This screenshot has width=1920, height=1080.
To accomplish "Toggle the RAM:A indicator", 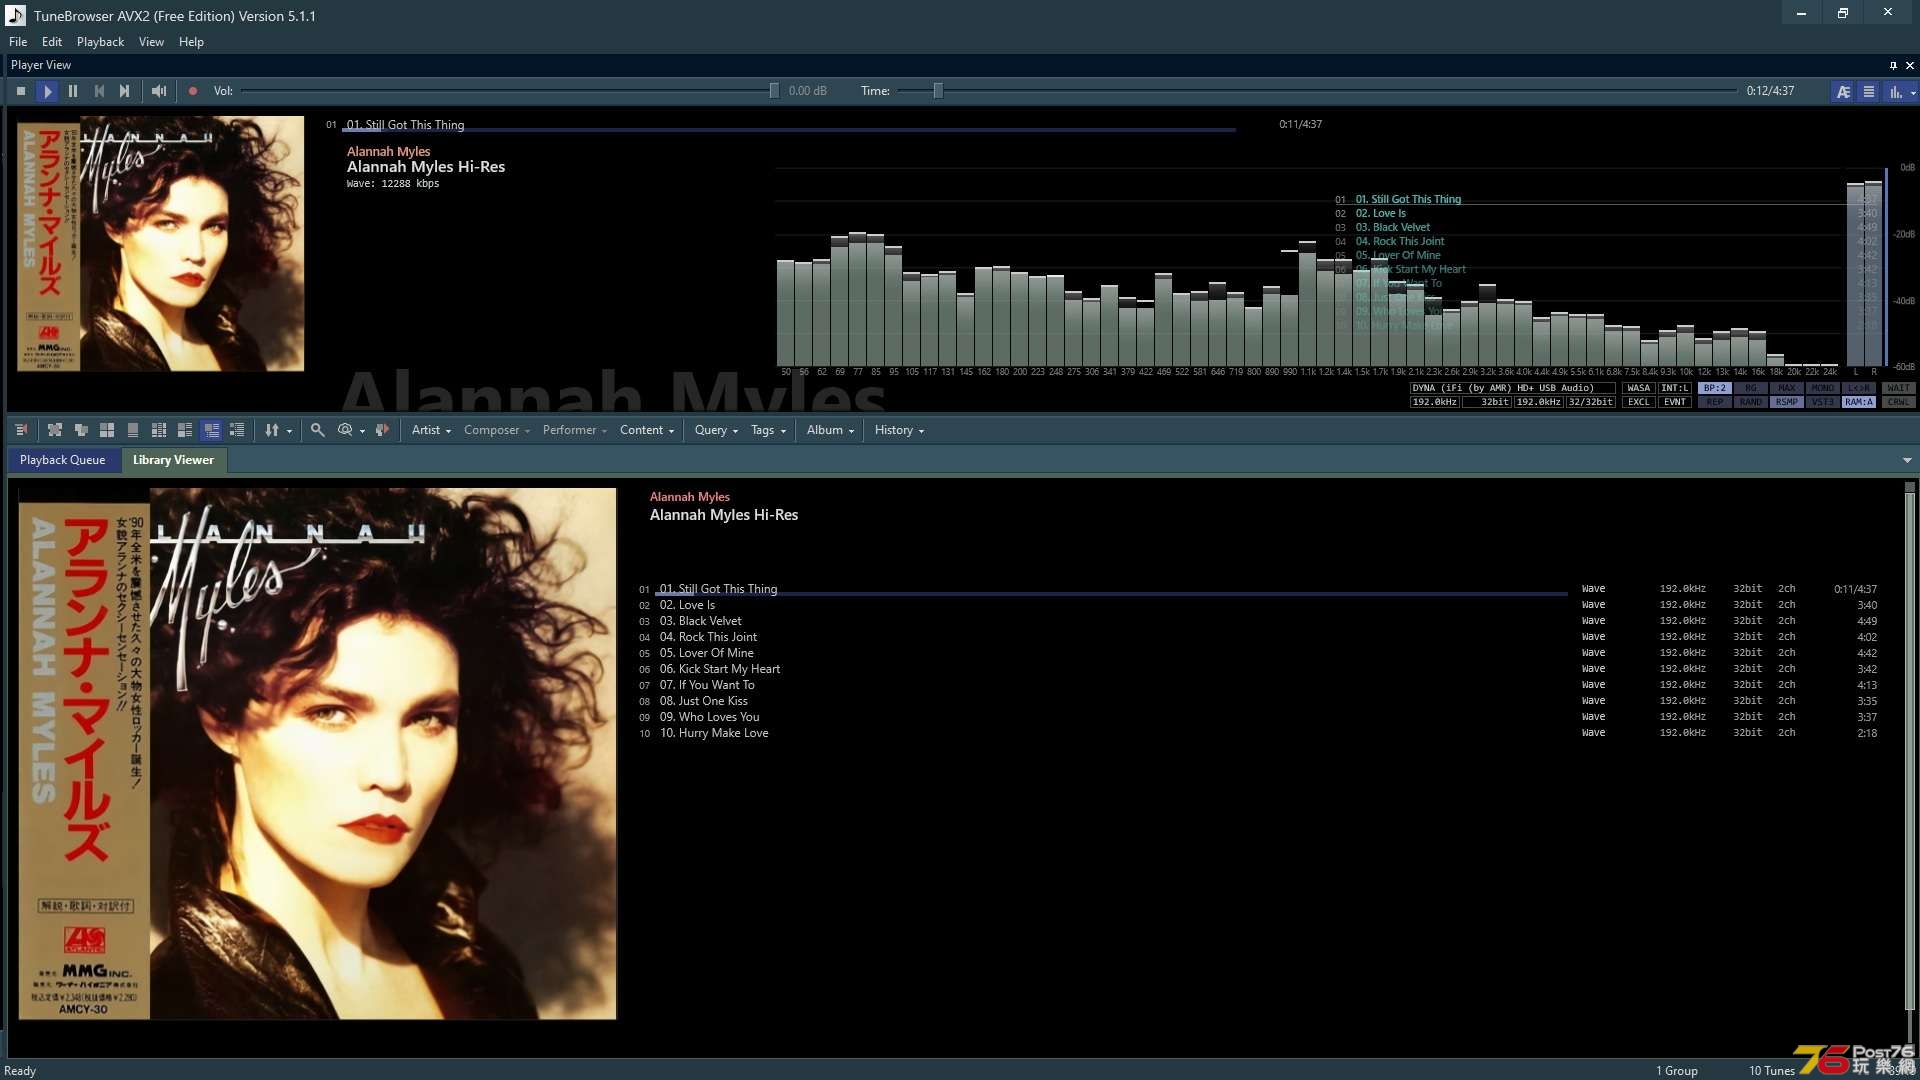I will coord(1858,402).
